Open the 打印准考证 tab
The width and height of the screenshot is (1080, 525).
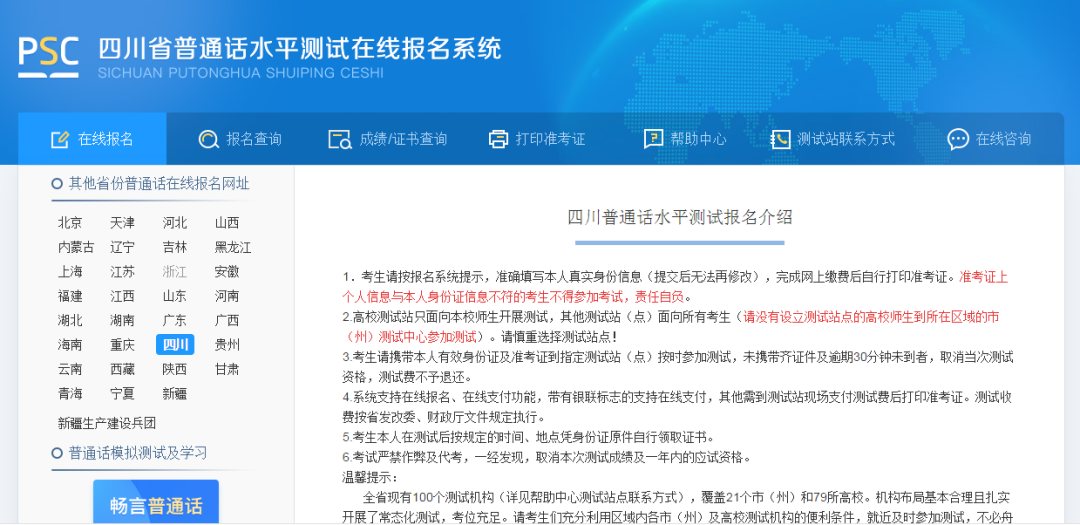coord(537,139)
